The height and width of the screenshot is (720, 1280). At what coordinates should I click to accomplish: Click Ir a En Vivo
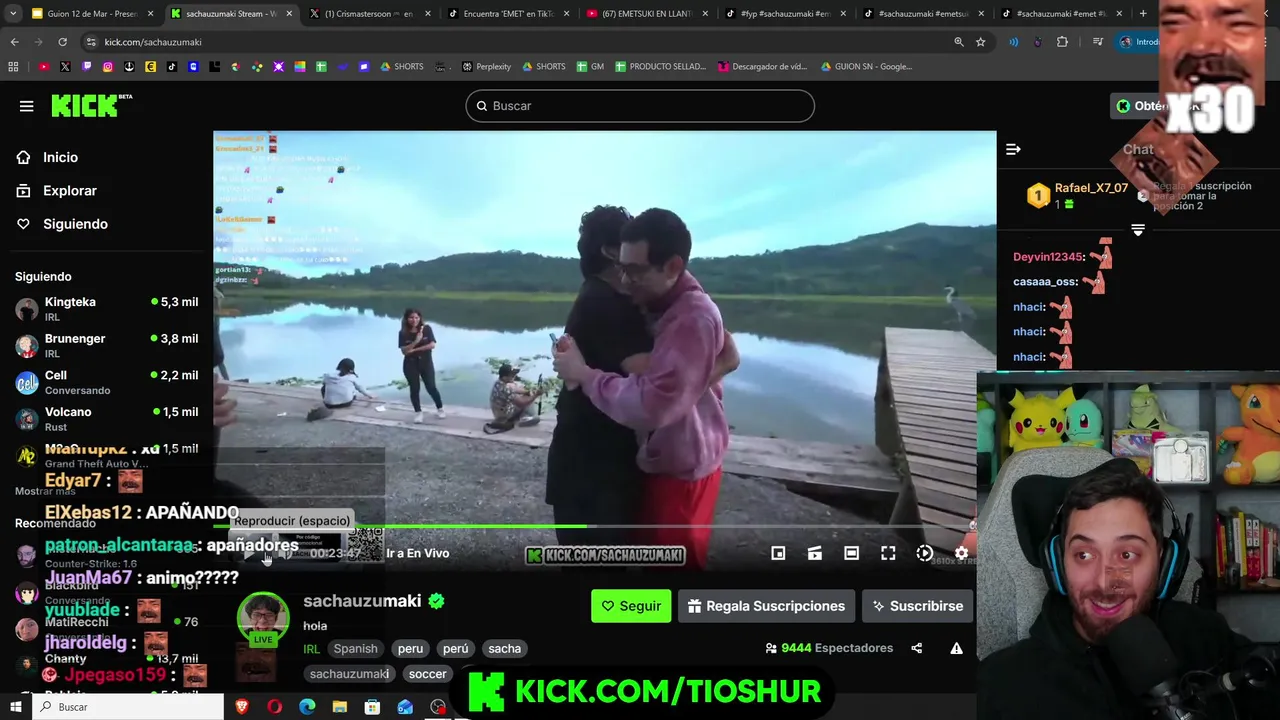417,553
